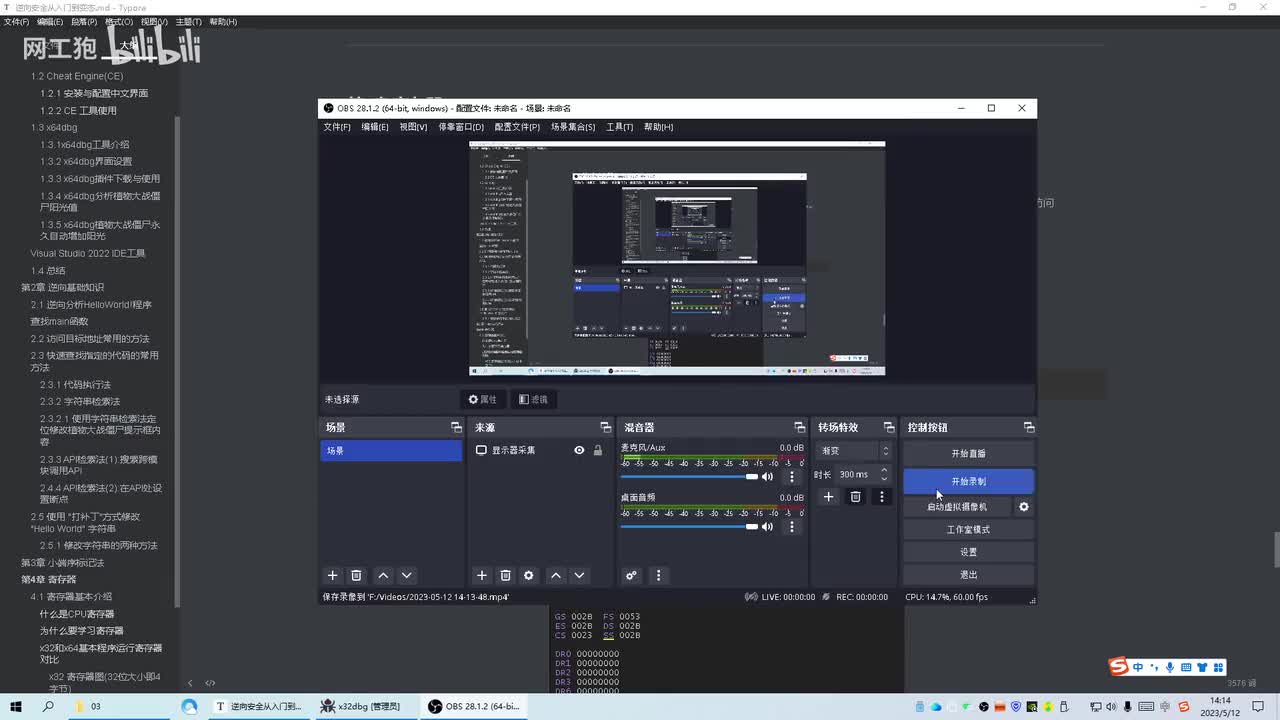Add a new source with the plus icon
The image size is (1280, 720).
click(482, 575)
